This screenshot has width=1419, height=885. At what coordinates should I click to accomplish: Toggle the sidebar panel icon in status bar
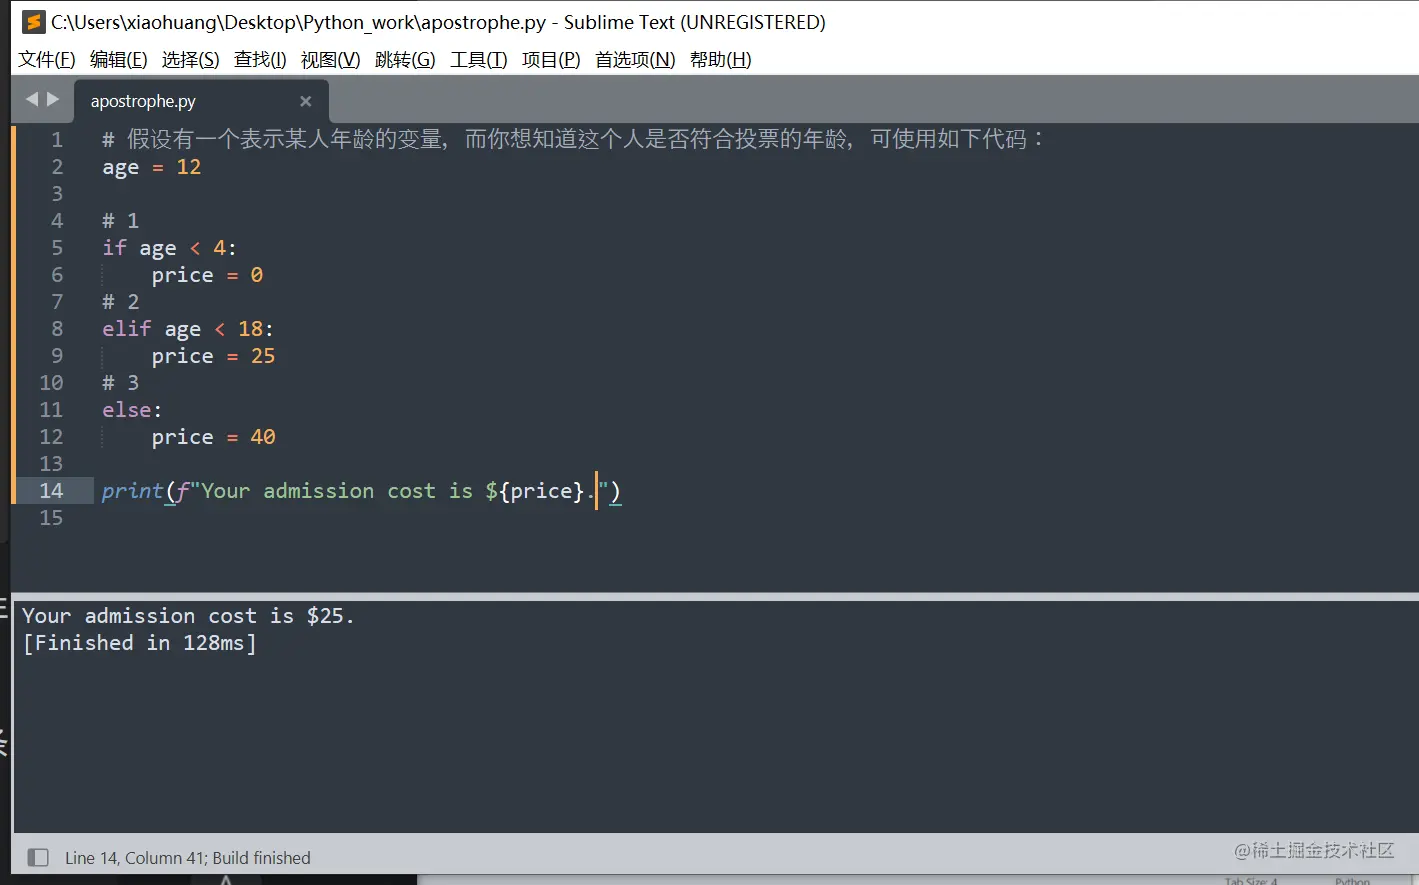click(38, 857)
